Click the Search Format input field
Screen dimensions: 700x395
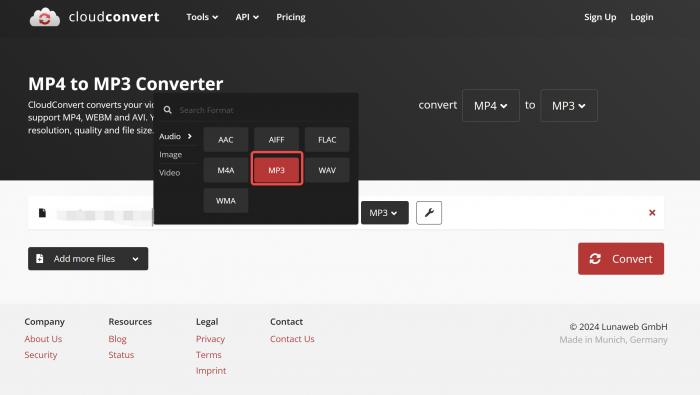263,110
